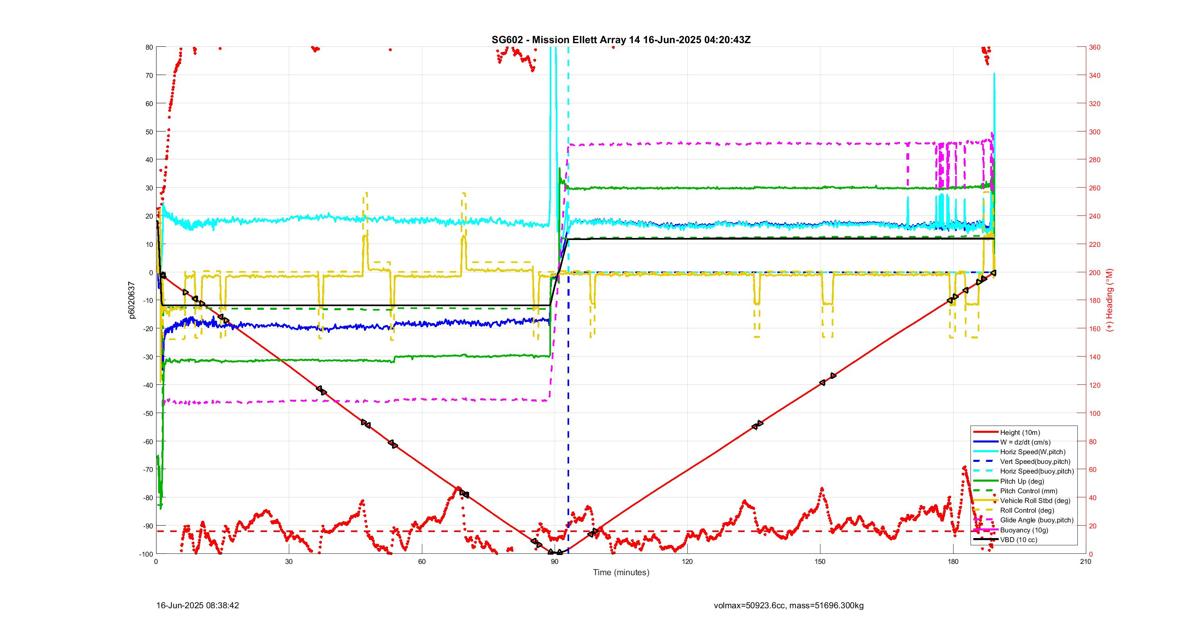Click the red Height line swatch in legend
Image resolution: width=1200 pixels, height=622 pixels.
pos(986,432)
